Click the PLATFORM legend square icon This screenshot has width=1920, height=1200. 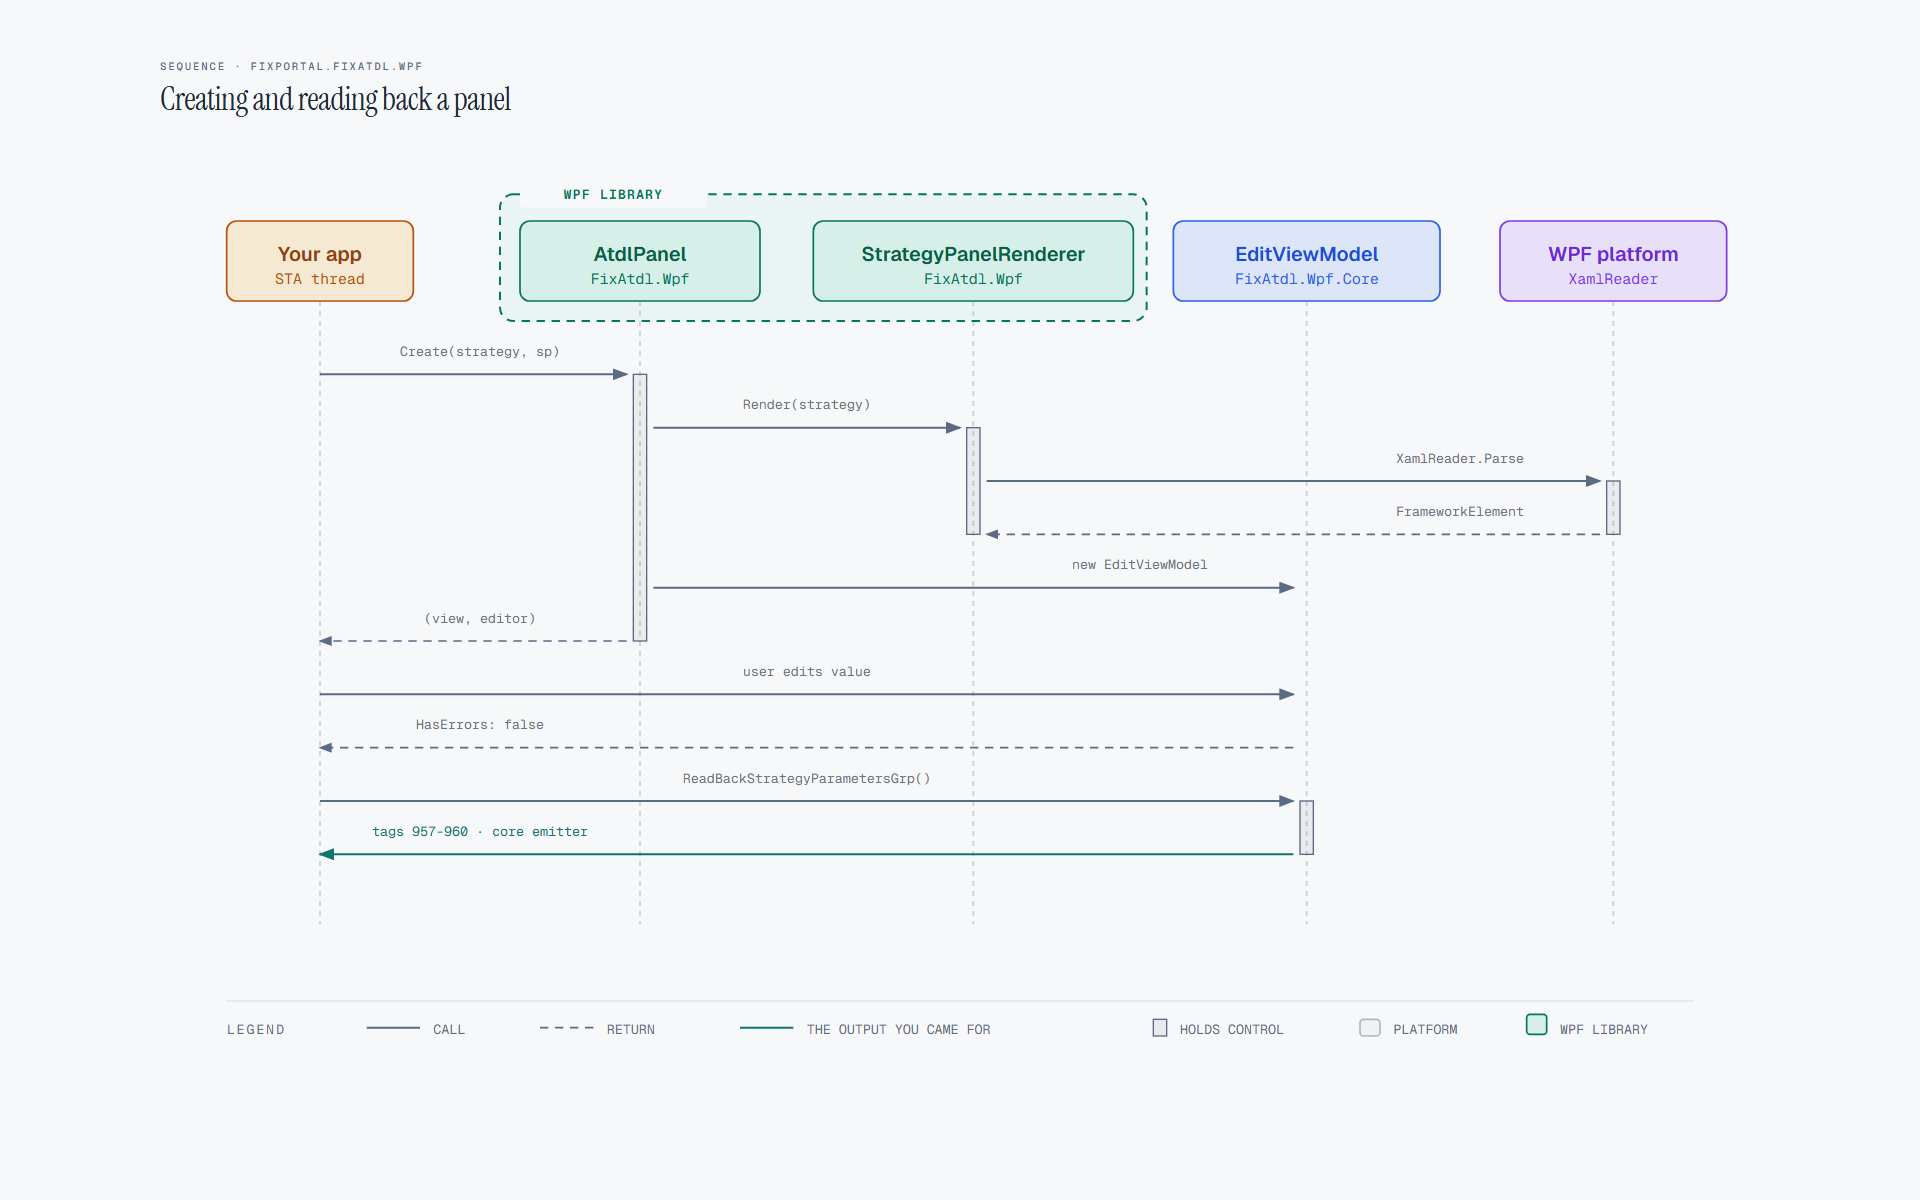click(x=1370, y=1028)
